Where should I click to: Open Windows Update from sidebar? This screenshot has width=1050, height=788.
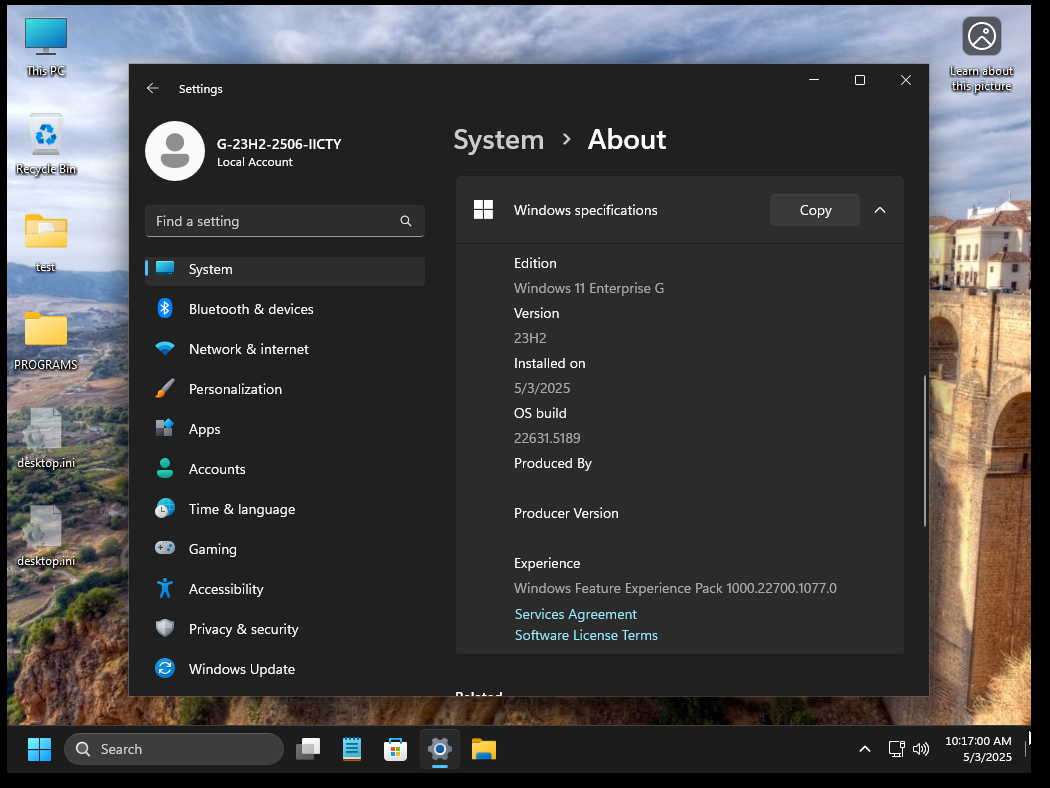241,669
